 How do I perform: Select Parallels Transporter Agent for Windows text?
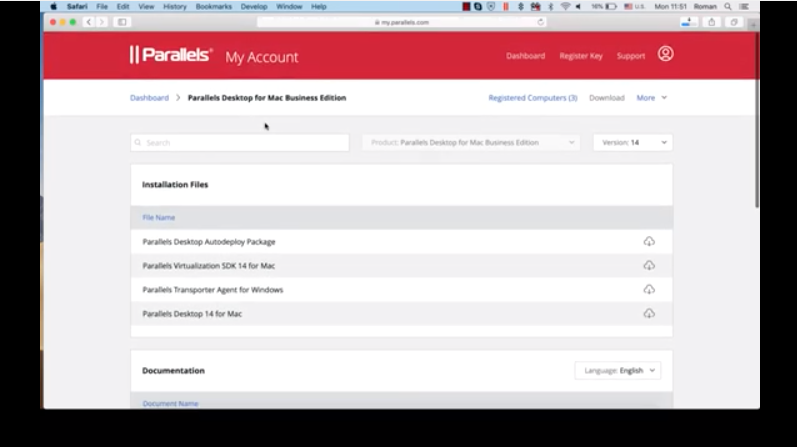pos(212,290)
